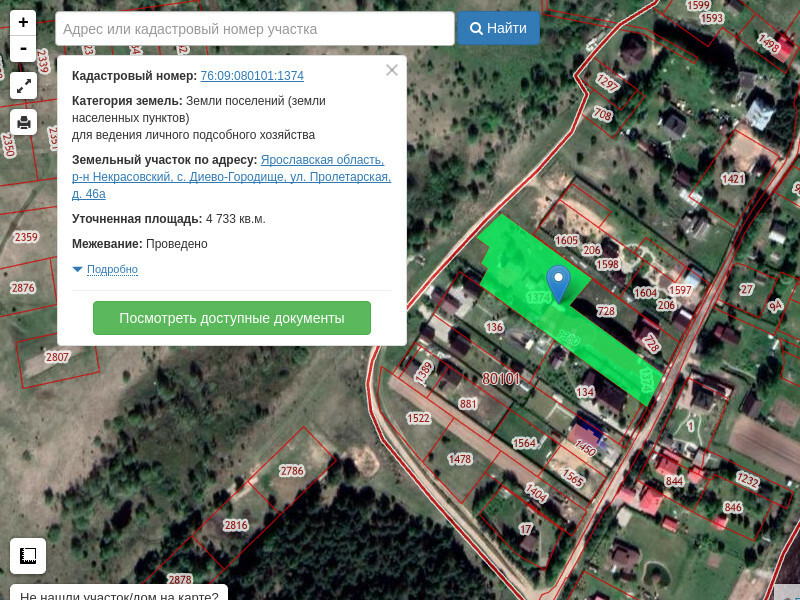Click Посмотреть доступные документы button
Image resolution: width=800 pixels, height=600 pixels.
[231, 318]
